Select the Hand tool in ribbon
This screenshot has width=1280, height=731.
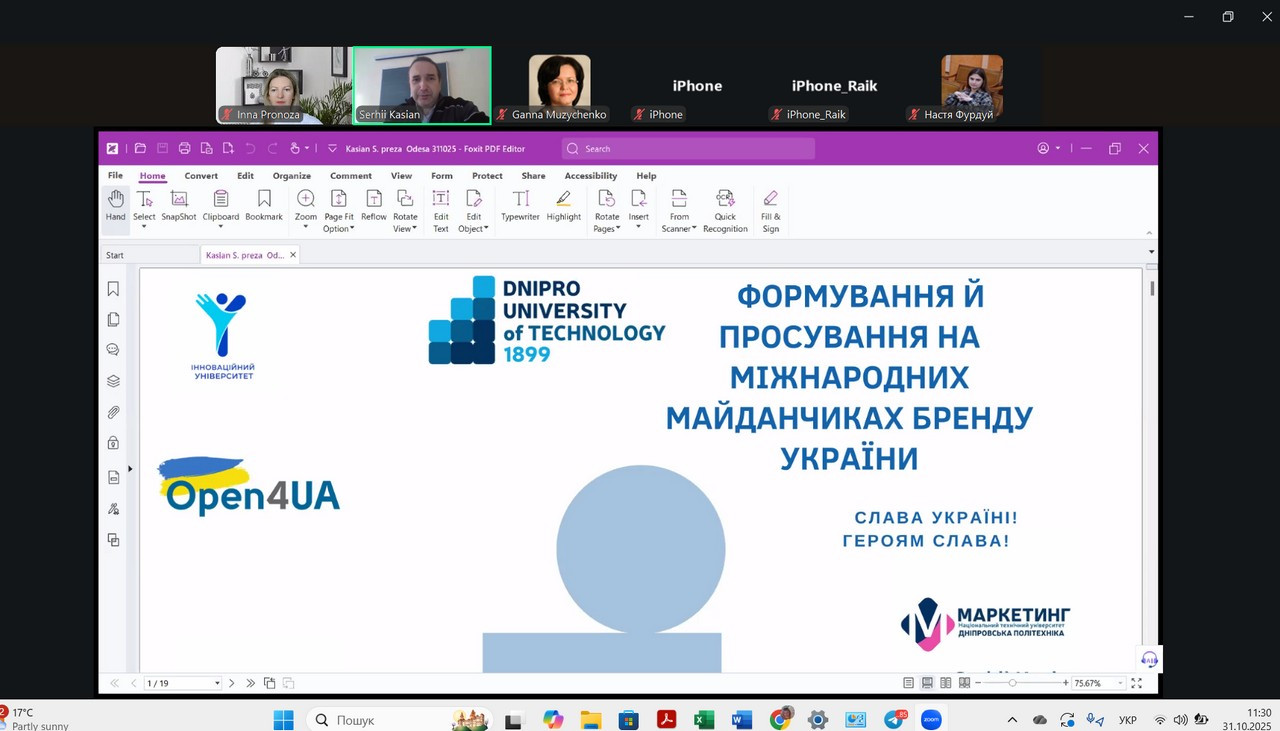point(116,205)
